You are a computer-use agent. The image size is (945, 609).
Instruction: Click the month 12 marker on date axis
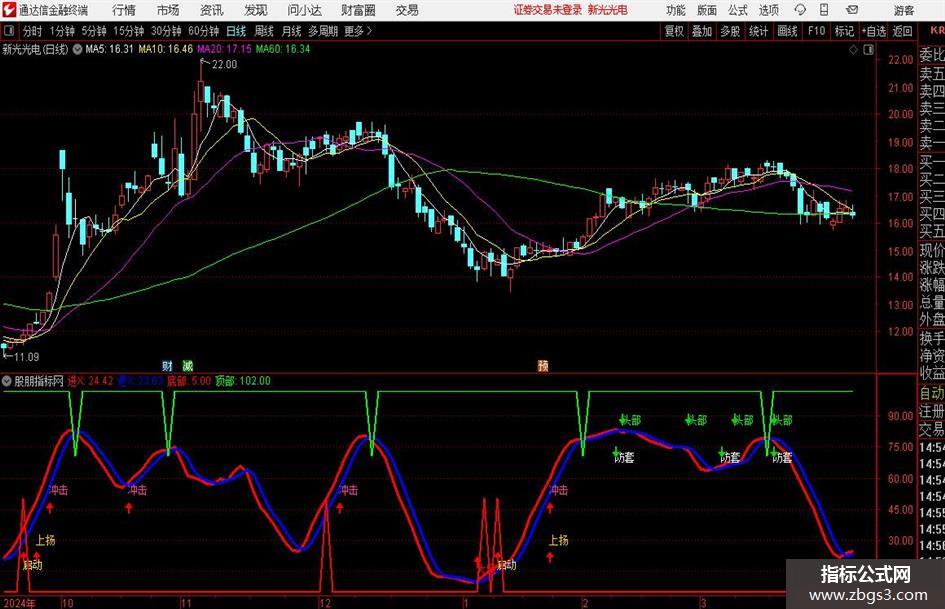(325, 603)
